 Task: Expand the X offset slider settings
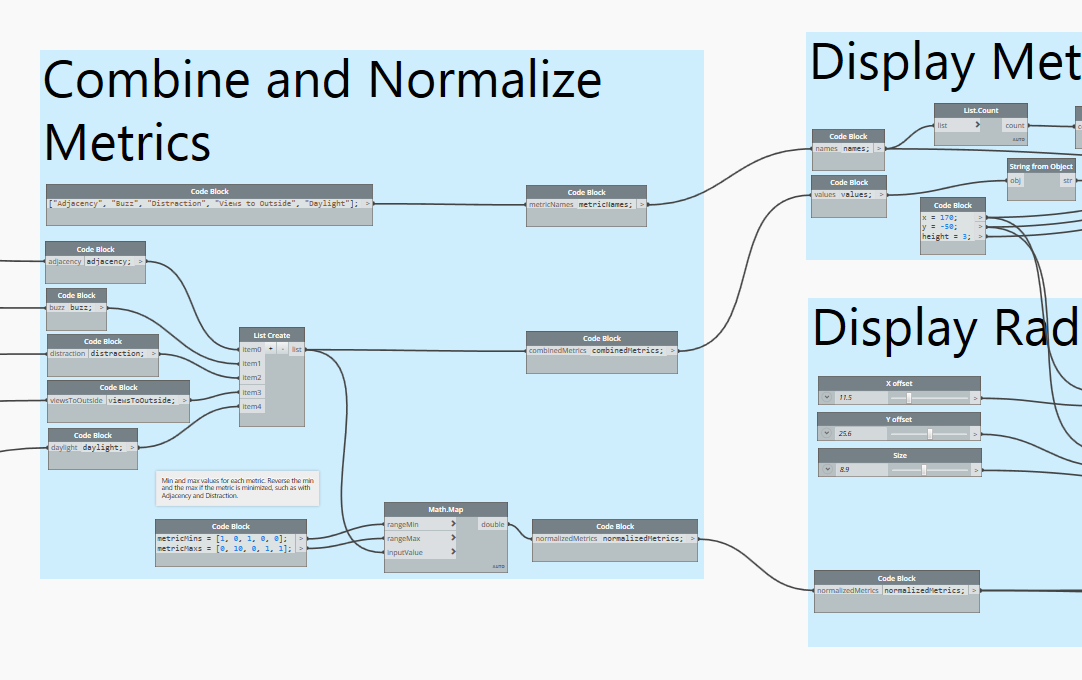[827, 397]
